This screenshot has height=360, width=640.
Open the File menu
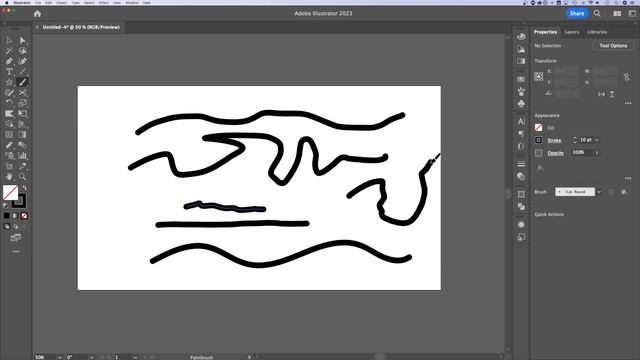38,2
